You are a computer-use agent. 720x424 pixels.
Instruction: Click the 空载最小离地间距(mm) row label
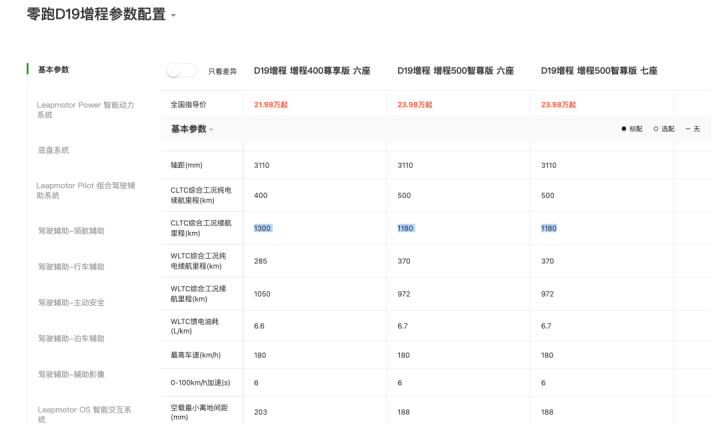pos(199,412)
